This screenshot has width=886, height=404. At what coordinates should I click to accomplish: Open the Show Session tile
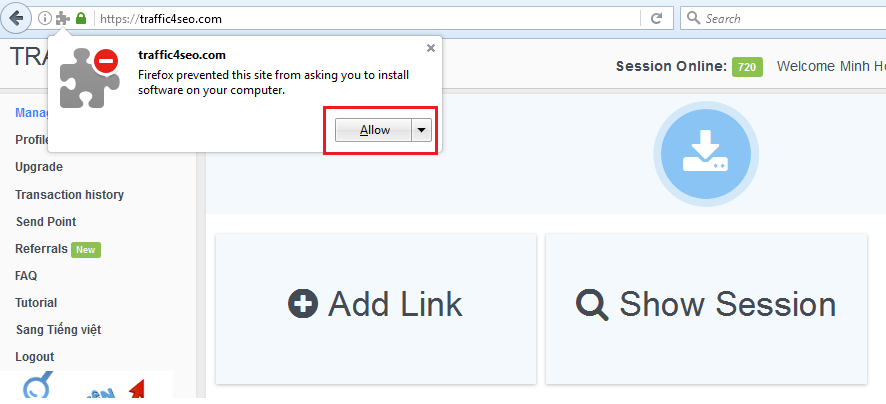[x=705, y=303]
